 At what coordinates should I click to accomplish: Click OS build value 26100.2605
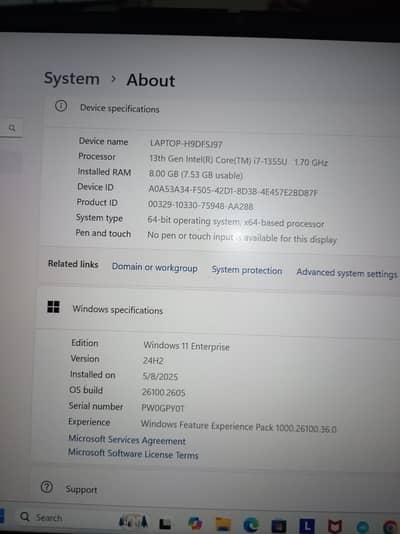point(163,392)
